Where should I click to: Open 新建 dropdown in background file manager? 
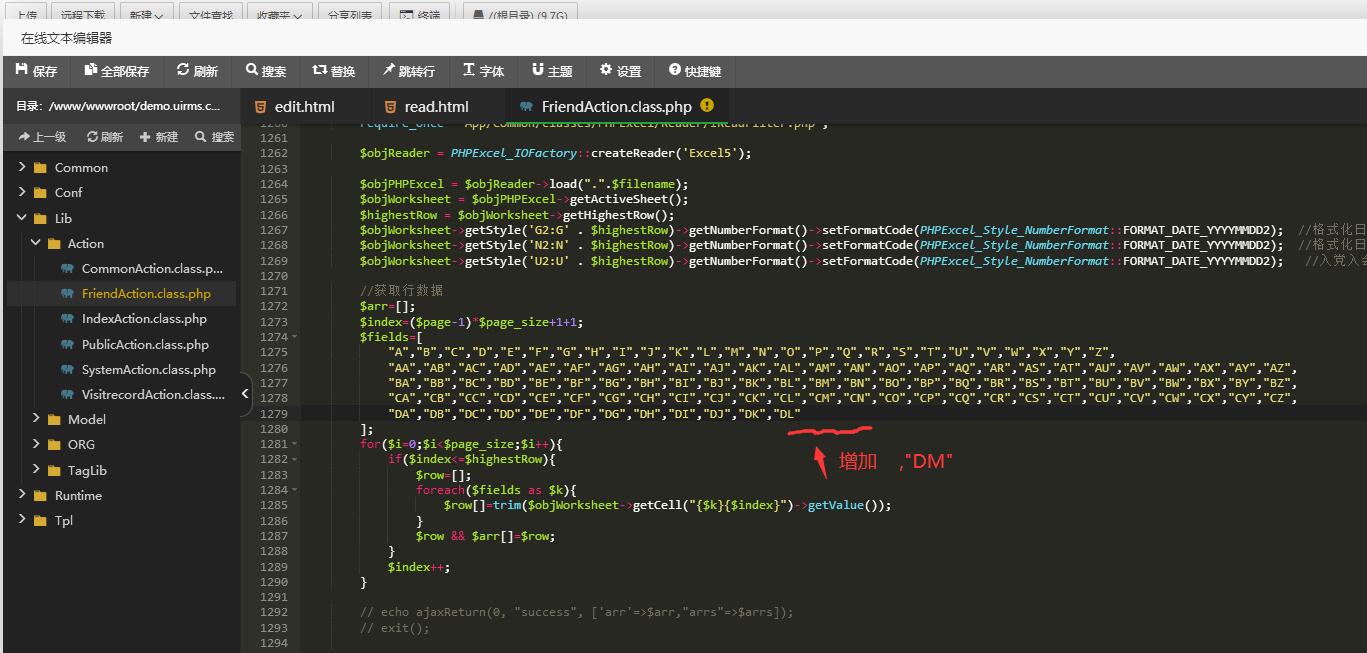click(147, 15)
